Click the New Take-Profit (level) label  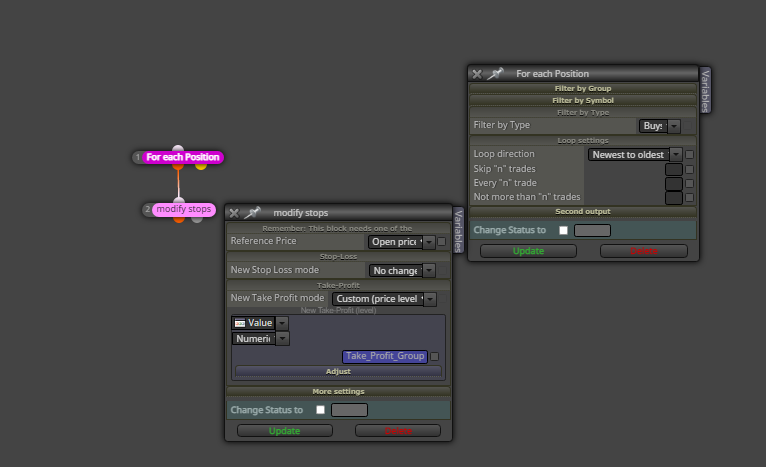(338, 311)
